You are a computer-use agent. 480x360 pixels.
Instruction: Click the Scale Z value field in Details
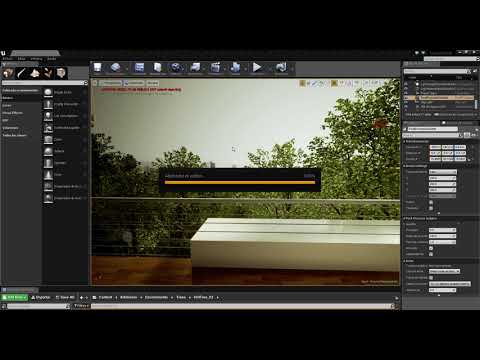pos(460,159)
